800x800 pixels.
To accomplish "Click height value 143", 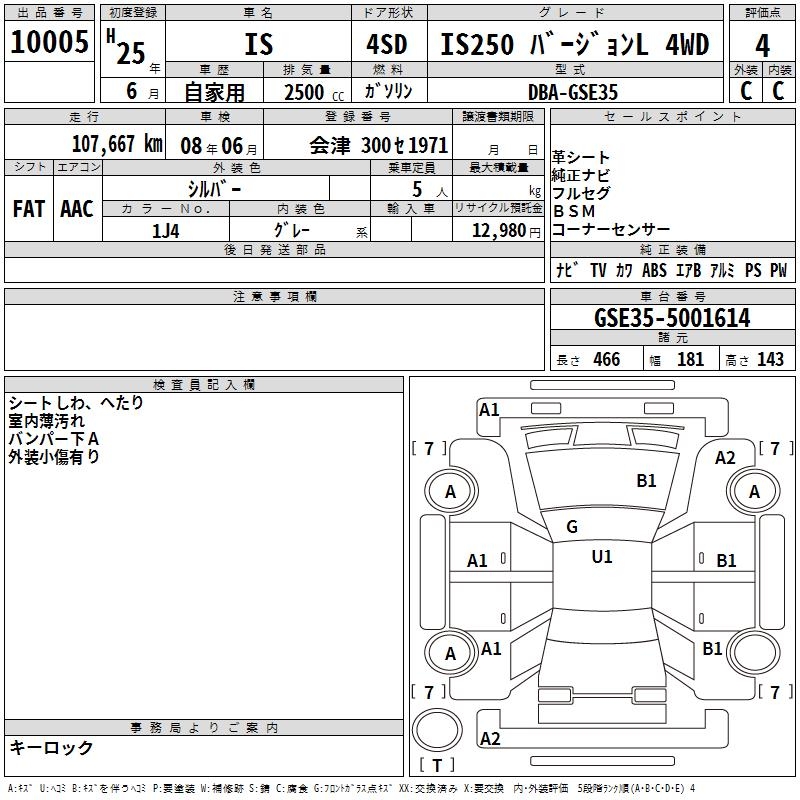I will (770, 359).
